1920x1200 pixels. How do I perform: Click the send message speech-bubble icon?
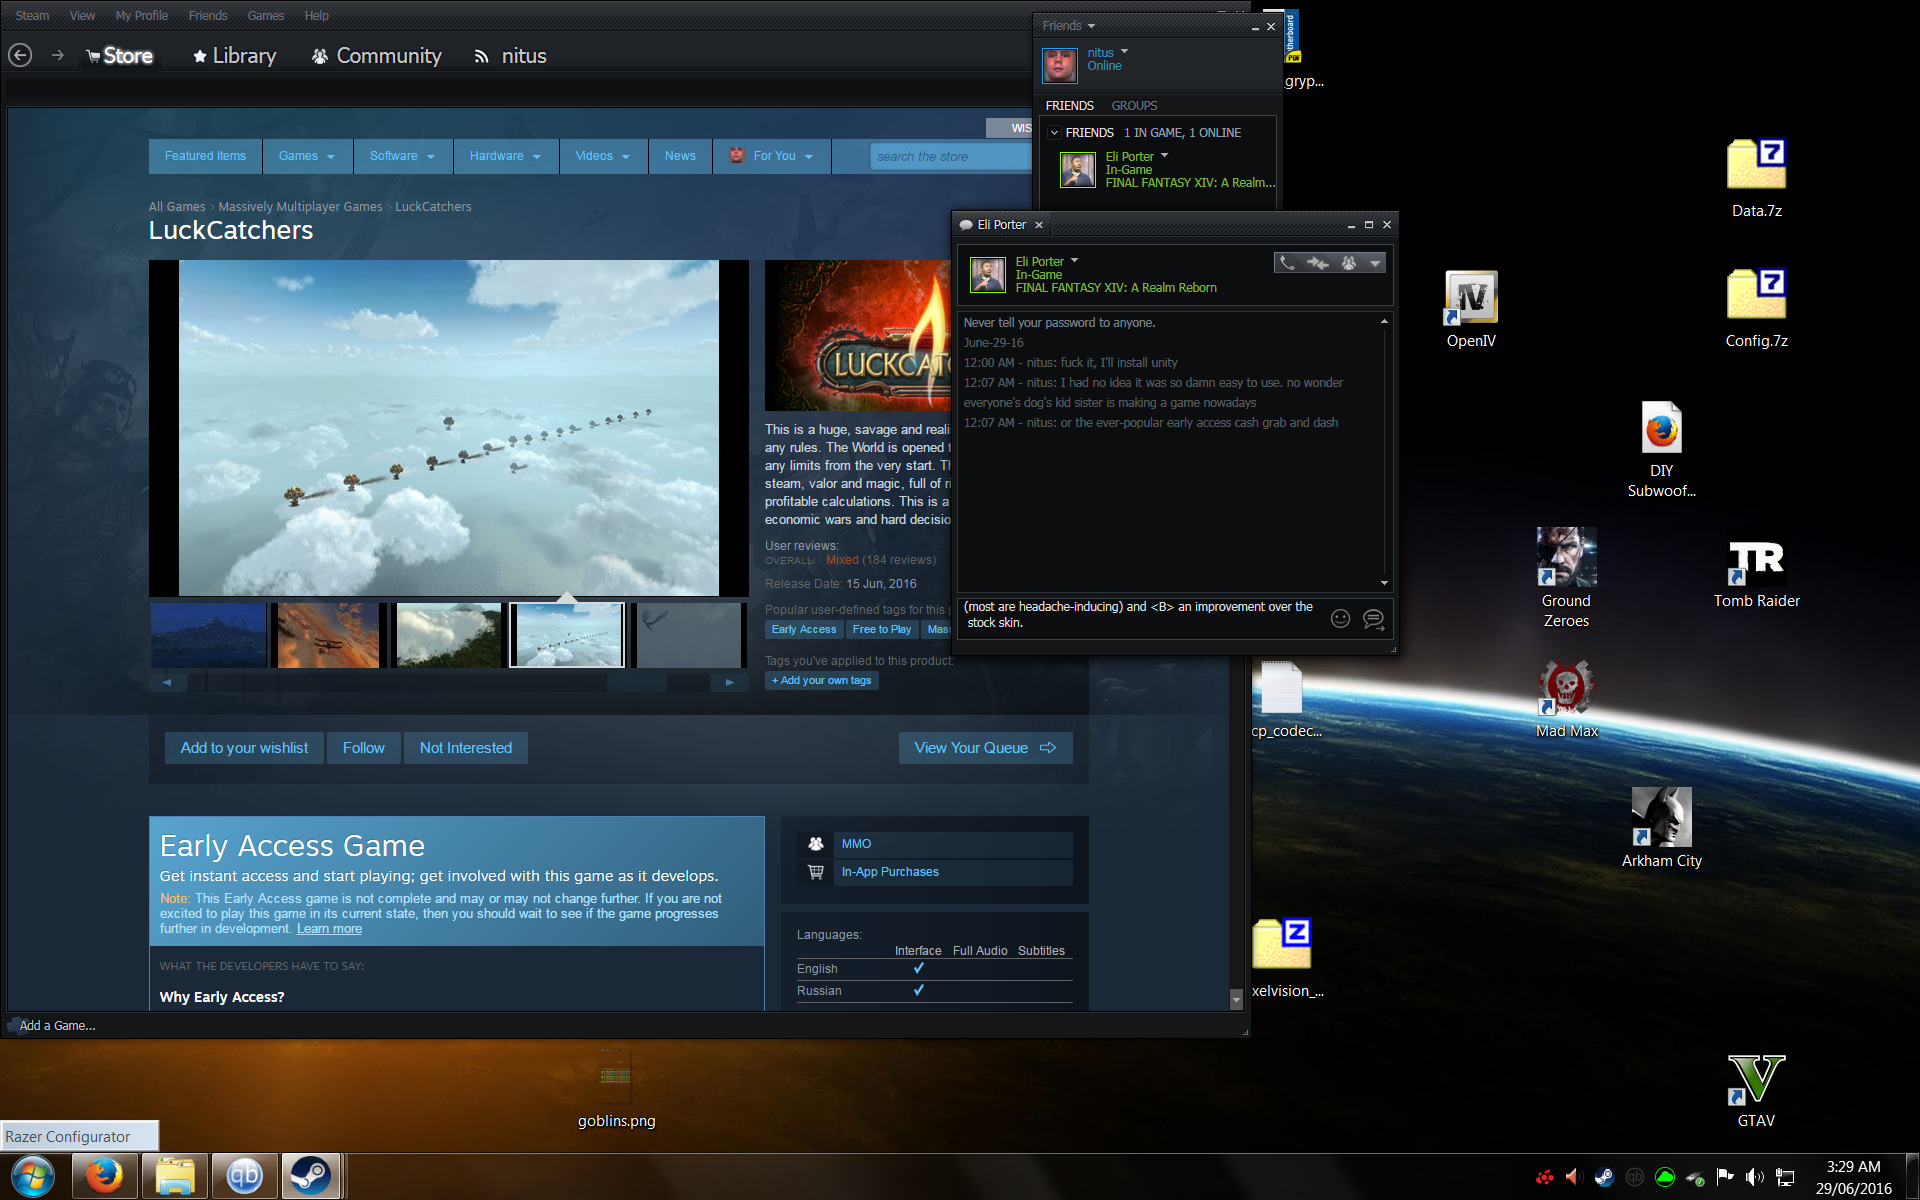(x=1374, y=619)
